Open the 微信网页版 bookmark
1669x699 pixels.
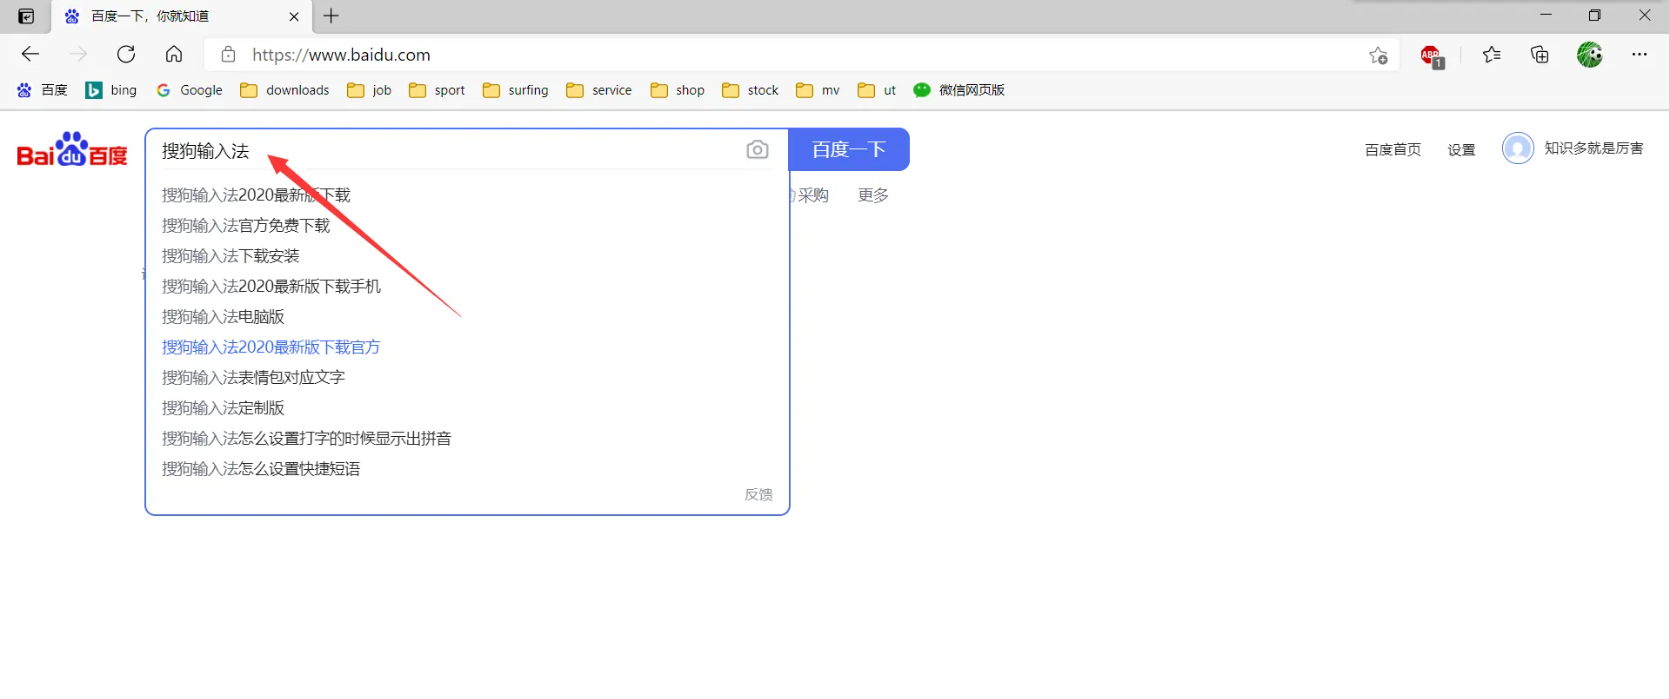pos(959,90)
